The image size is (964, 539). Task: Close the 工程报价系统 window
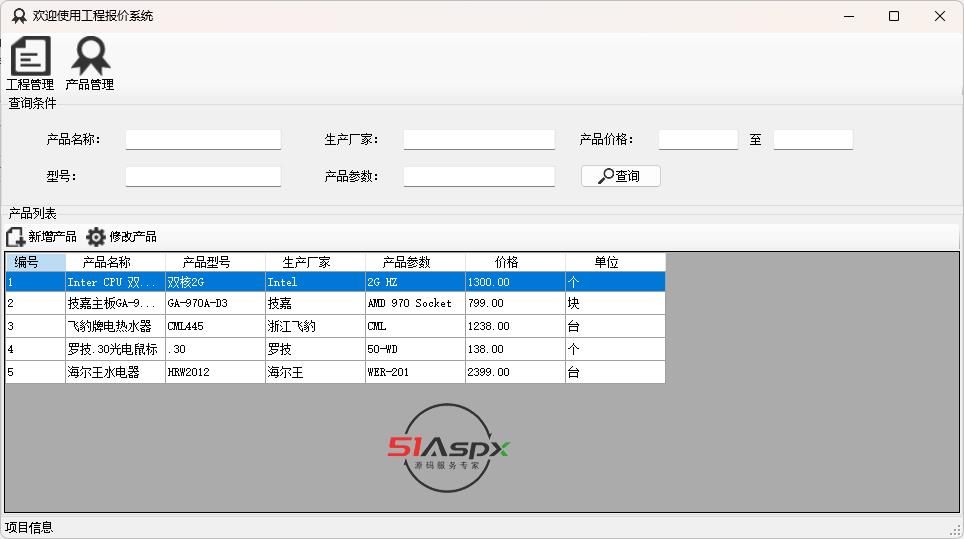click(x=939, y=16)
